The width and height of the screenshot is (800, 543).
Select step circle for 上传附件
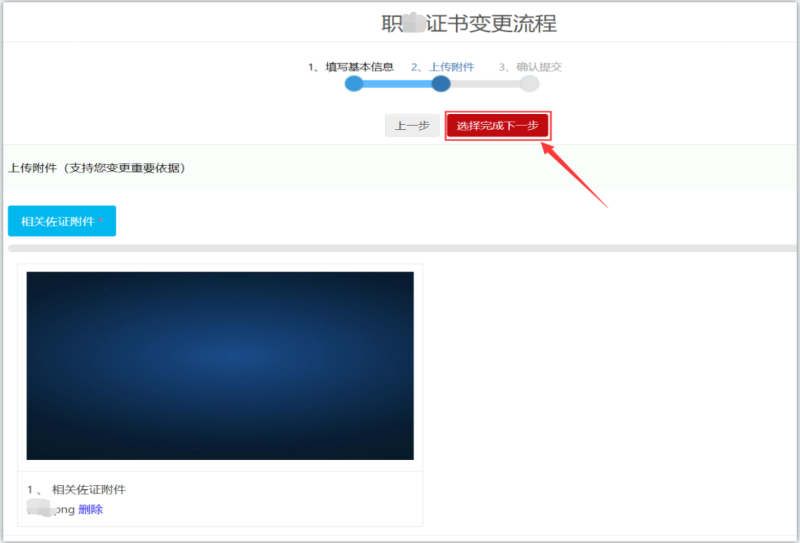tap(440, 83)
